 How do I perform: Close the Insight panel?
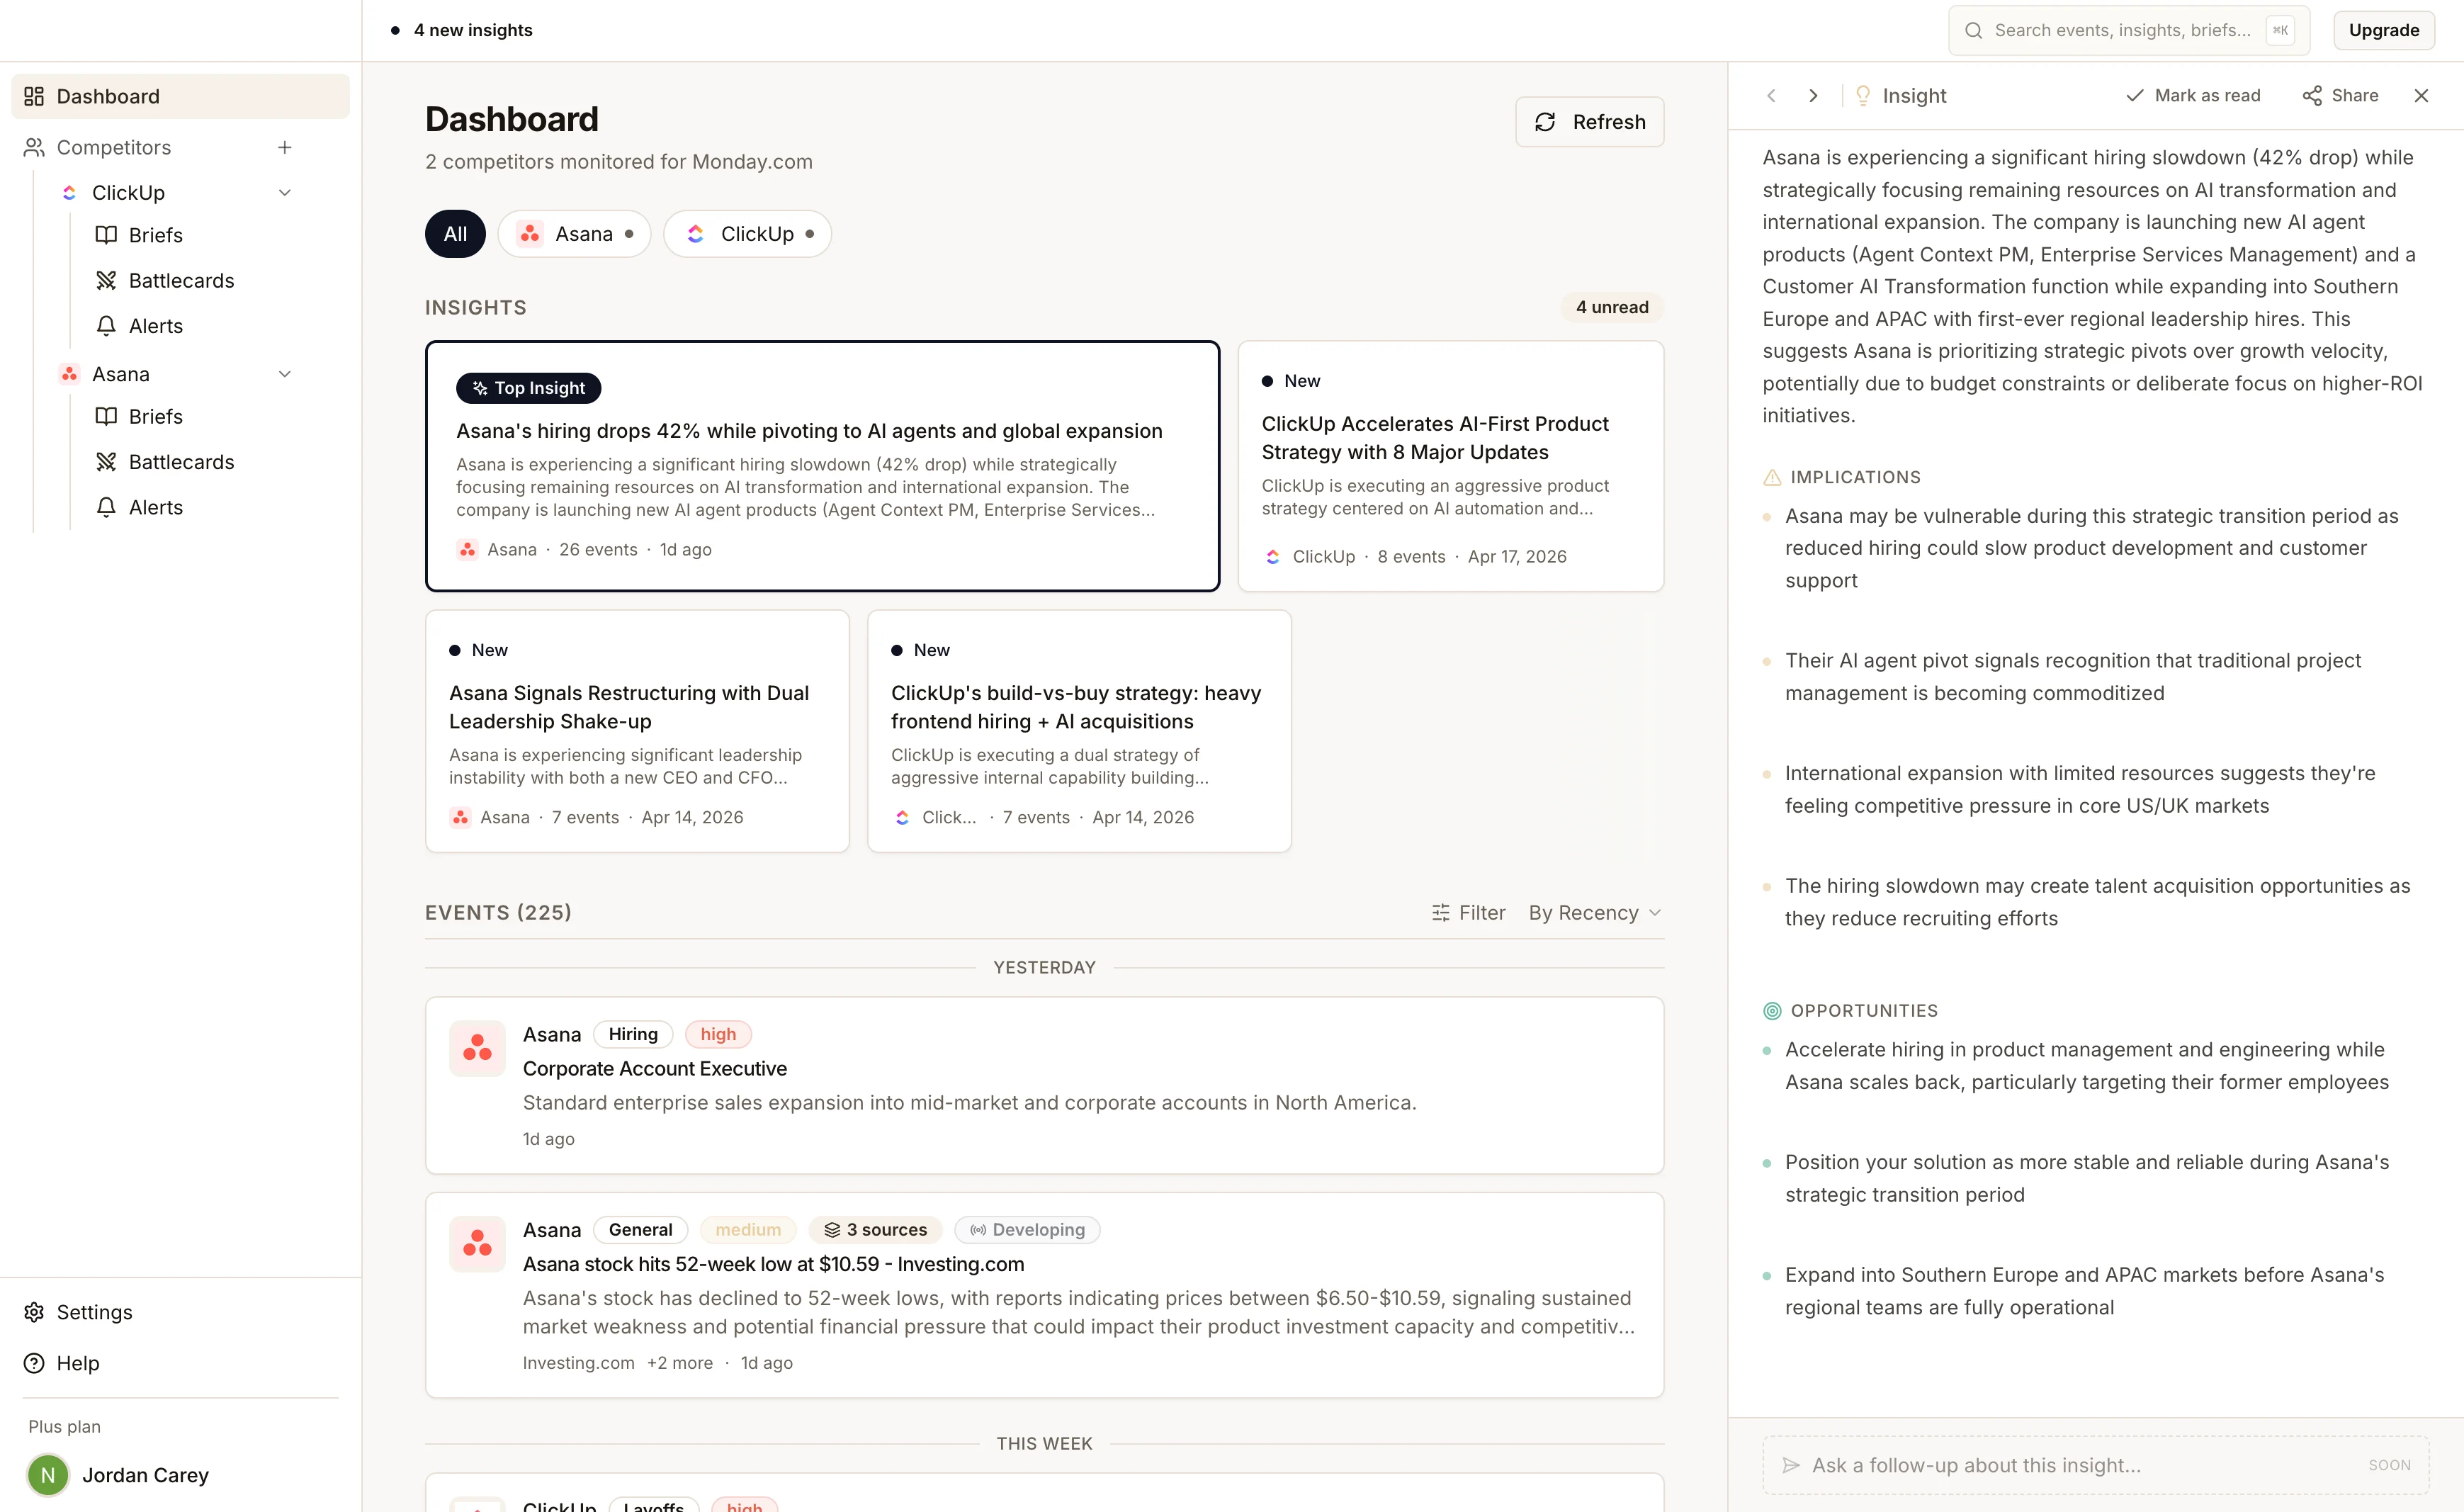2421,95
